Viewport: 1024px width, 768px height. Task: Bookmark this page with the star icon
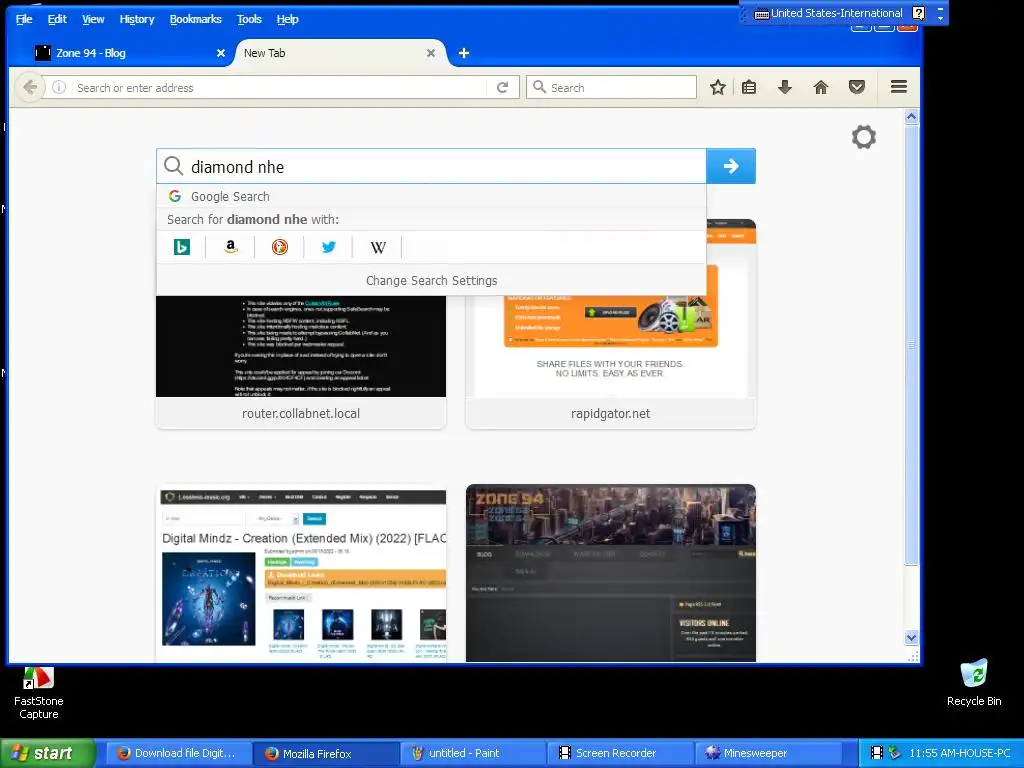click(718, 87)
